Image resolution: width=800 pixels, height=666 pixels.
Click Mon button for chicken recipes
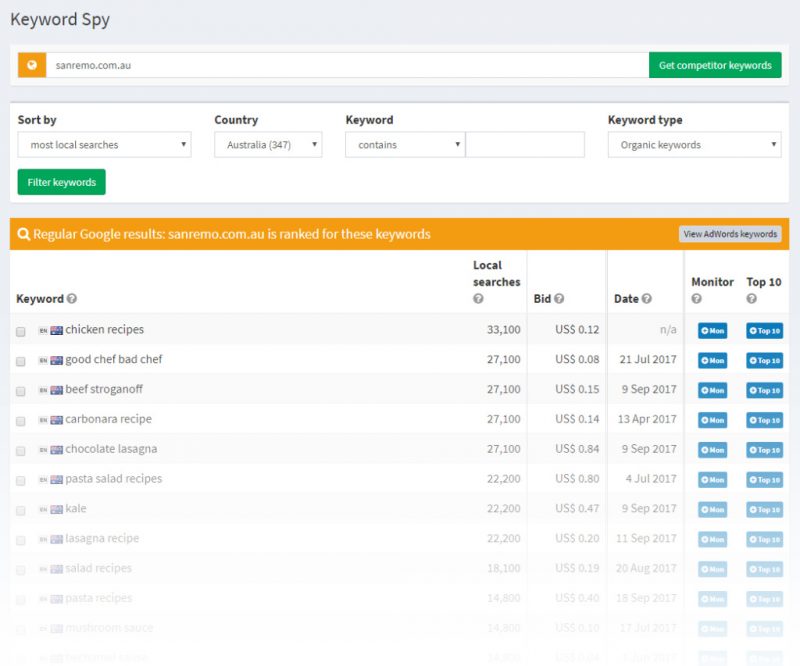(712, 331)
